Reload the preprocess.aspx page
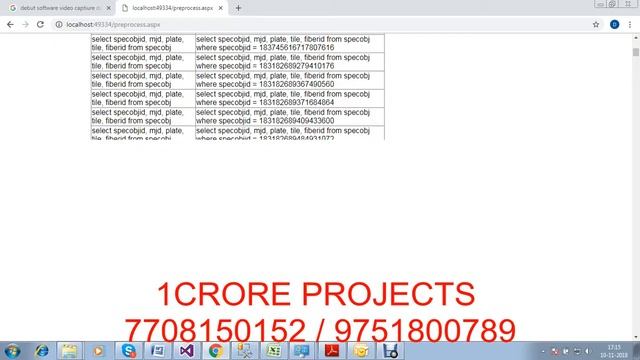The height and width of the screenshot is (360, 640). point(40,24)
